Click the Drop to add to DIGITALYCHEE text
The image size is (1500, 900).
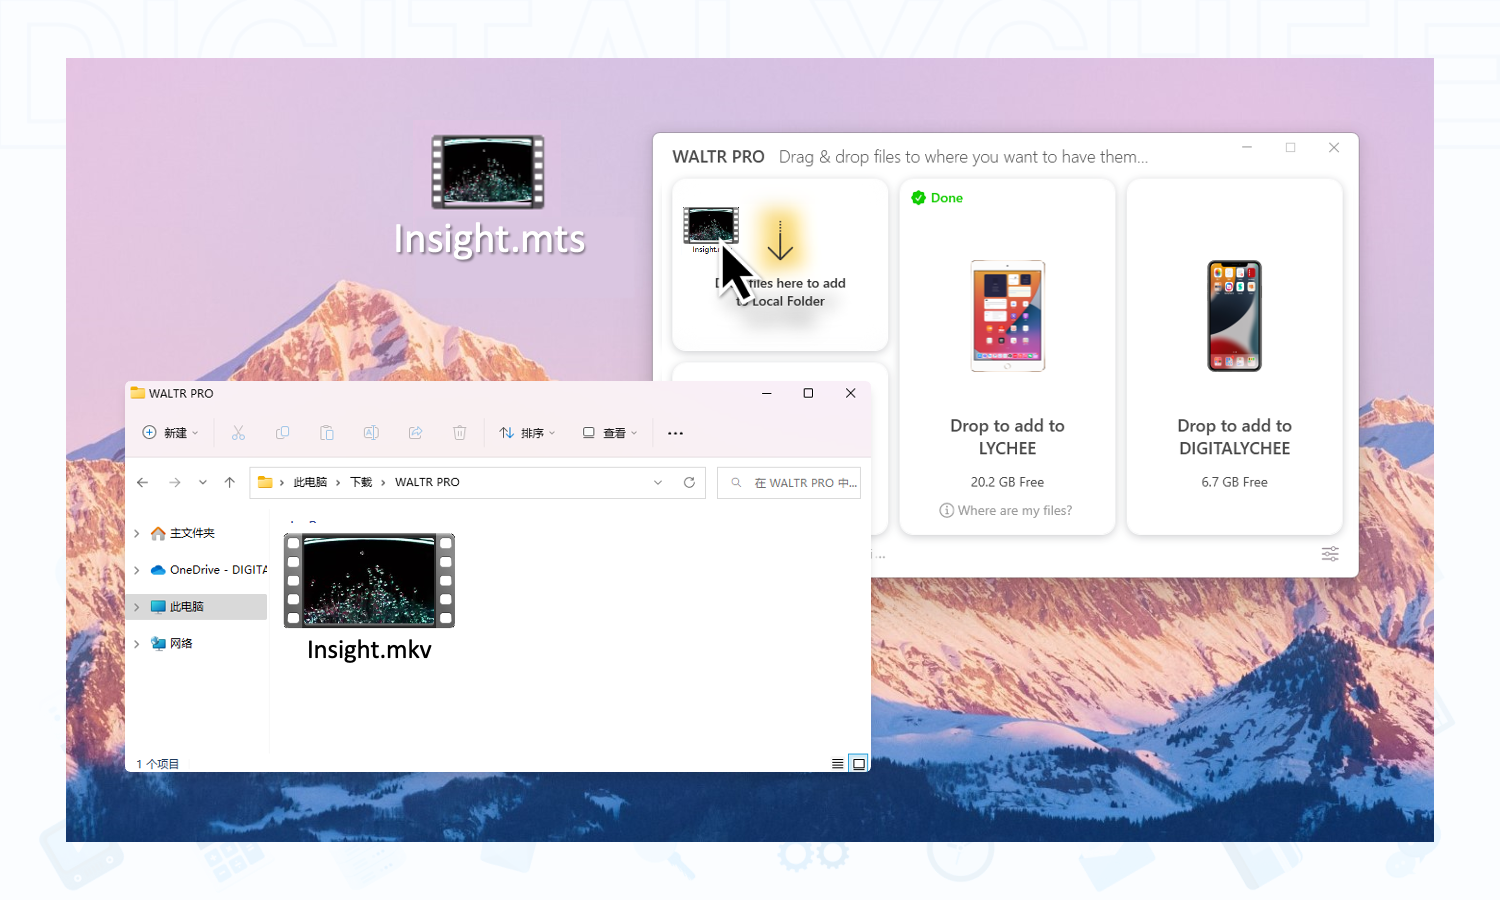(1234, 437)
